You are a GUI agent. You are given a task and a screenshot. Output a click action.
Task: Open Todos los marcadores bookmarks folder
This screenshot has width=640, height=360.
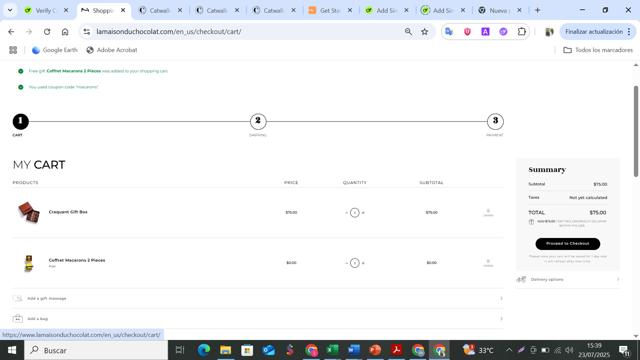point(598,50)
